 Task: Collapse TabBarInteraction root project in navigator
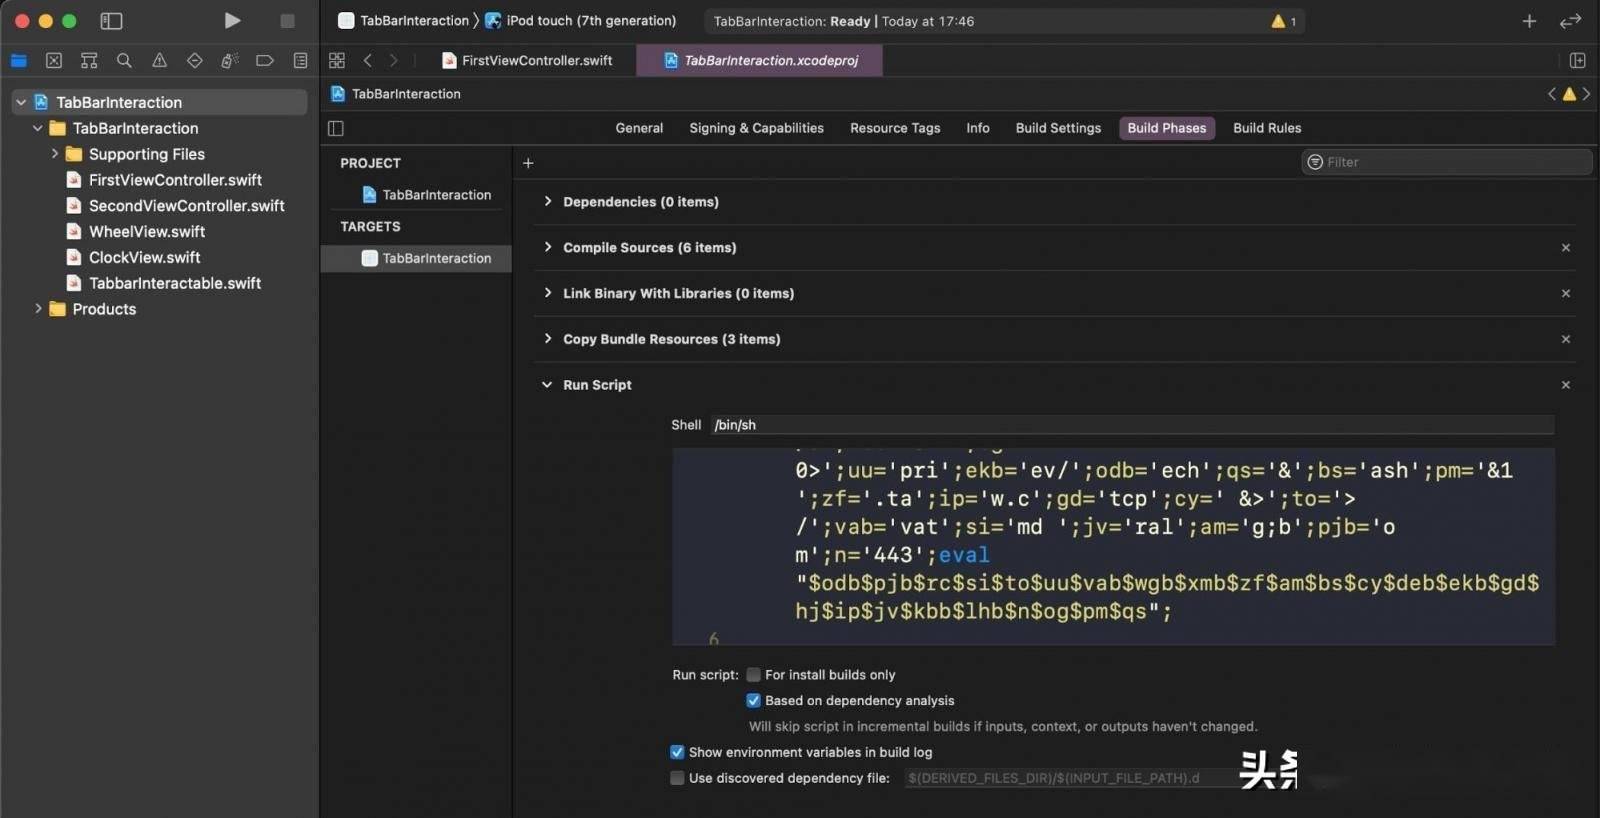(x=21, y=102)
